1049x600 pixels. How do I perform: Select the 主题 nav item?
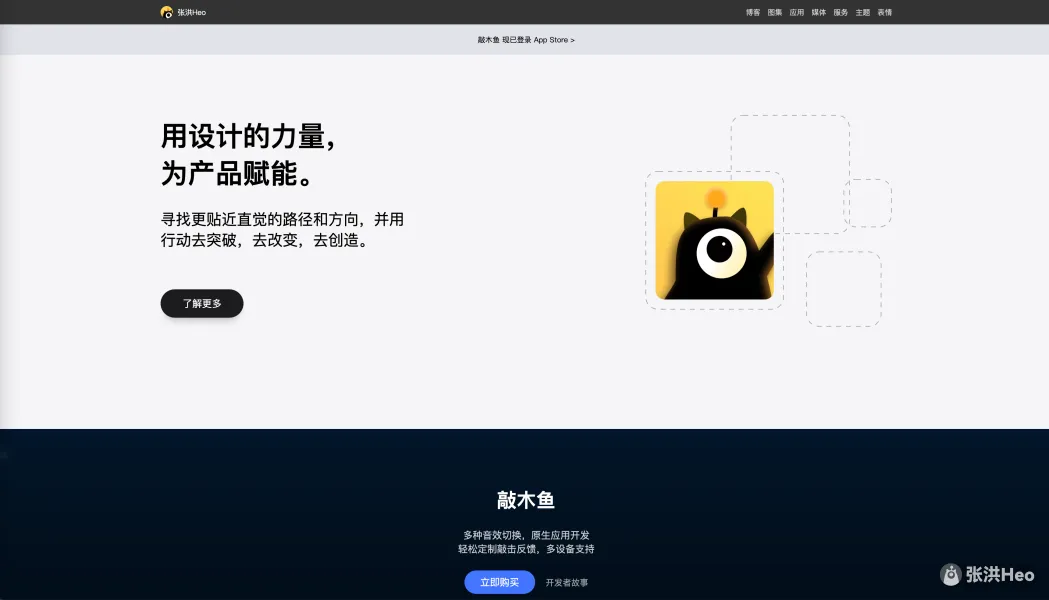863,12
